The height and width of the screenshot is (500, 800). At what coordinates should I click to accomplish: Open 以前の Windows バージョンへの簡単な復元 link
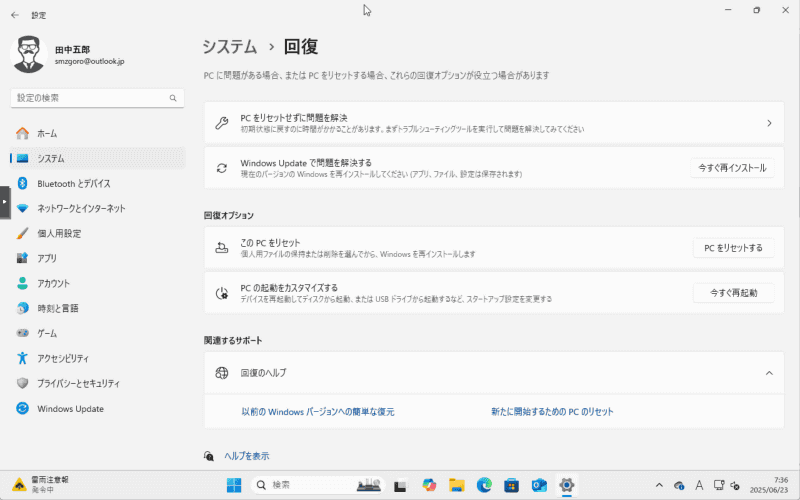click(x=318, y=412)
